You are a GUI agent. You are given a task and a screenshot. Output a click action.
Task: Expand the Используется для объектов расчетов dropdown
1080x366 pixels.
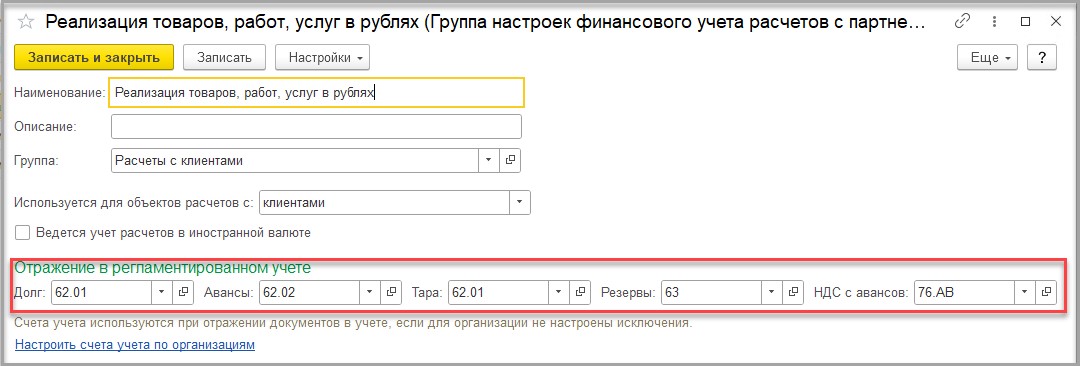[x=519, y=203]
